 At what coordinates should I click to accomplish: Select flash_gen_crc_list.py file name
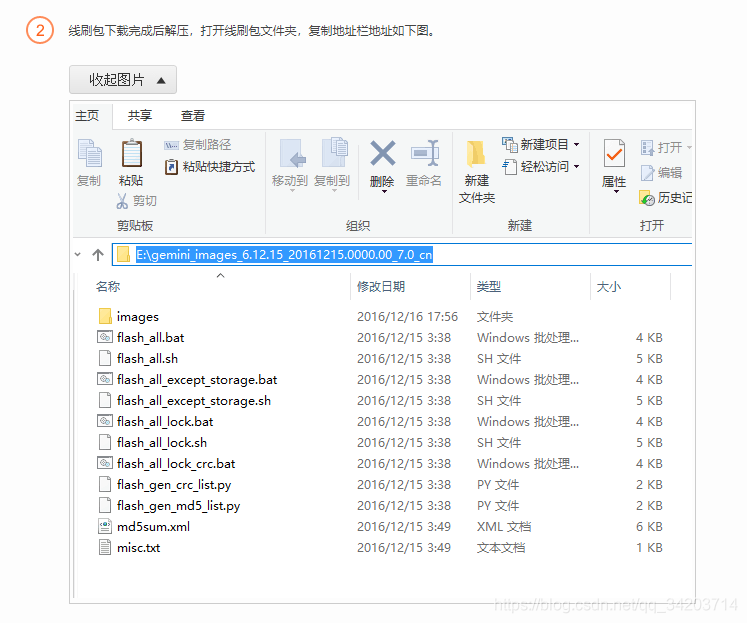174,484
